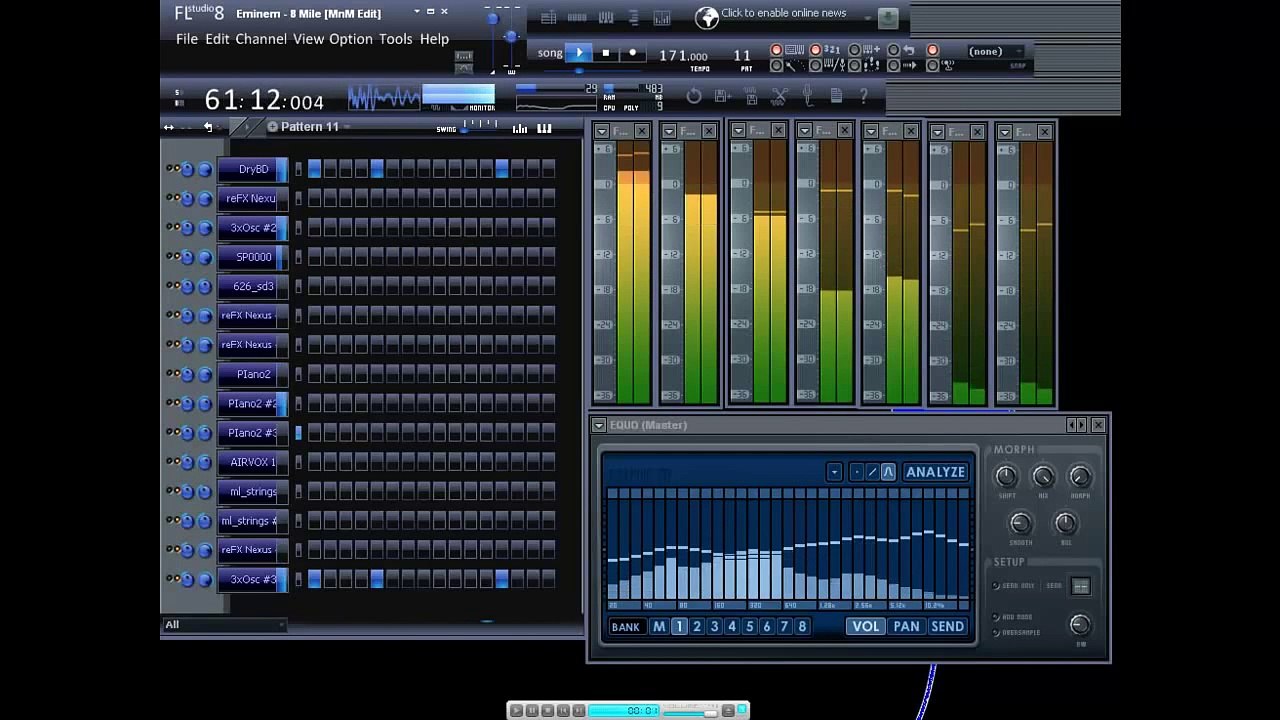Select the 626_sd3 channel button
Image resolution: width=1280 pixels, height=720 pixels.
click(253, 286)
